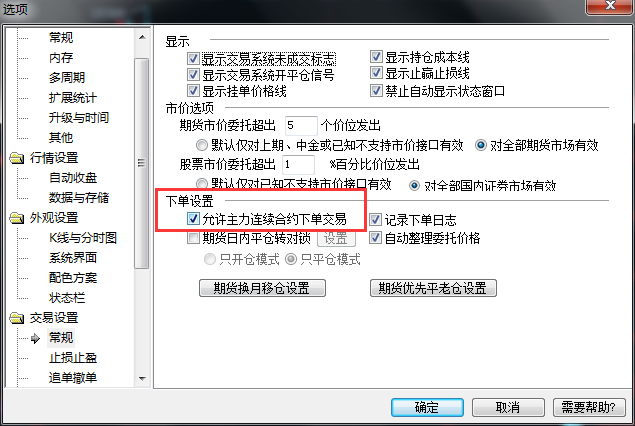Image resolution: width=635 pixels, height=426 pixels.
Task: Click the tree scrollbar down arrow
Action: pos(142,378)
